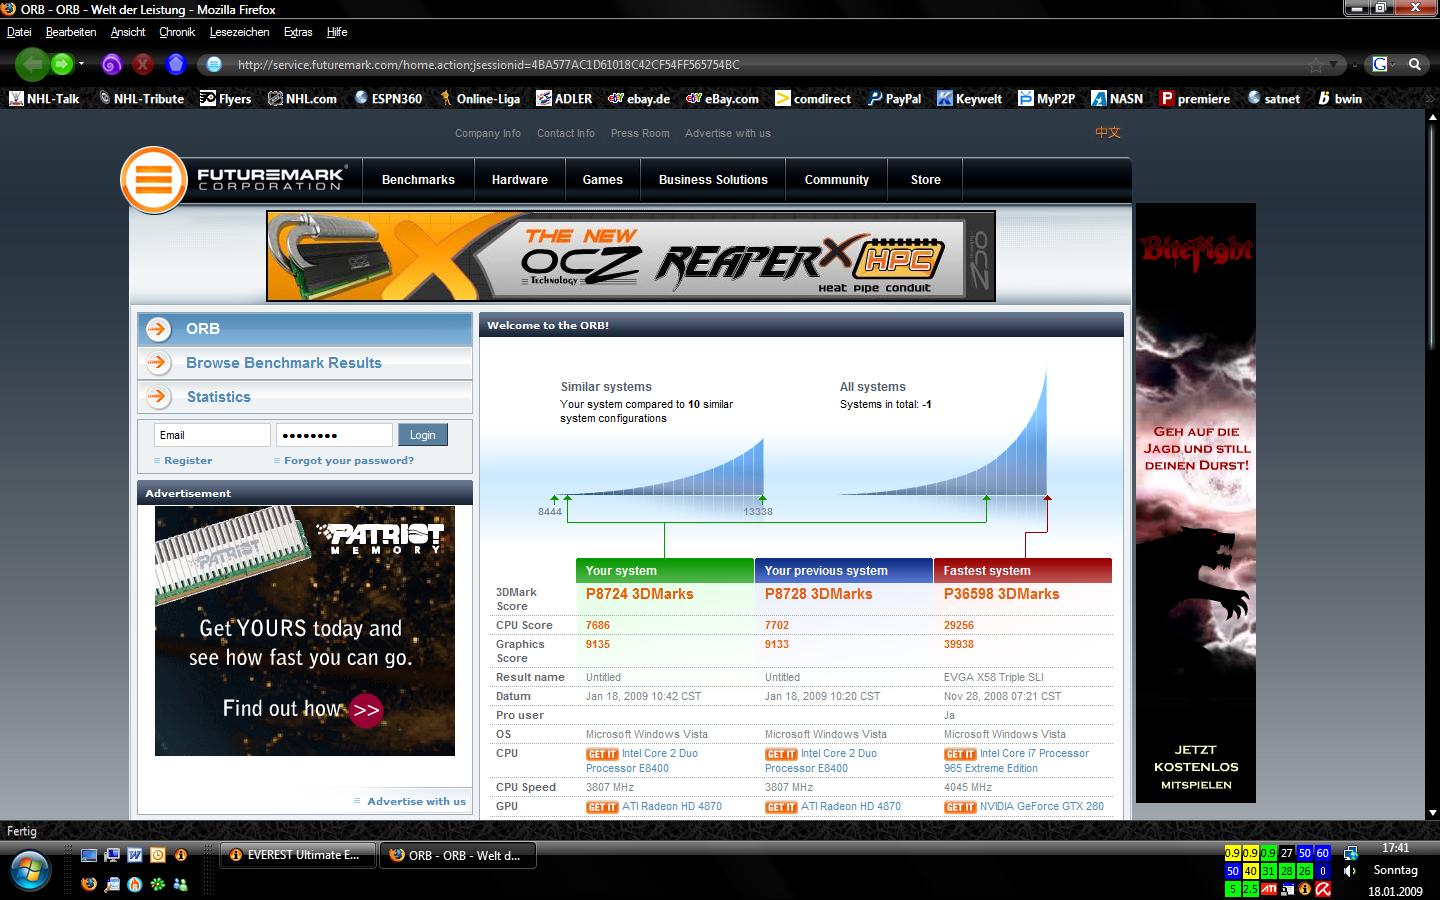Click the bookmark star in address bar
1440x900 pixels.
point(1316,65)
